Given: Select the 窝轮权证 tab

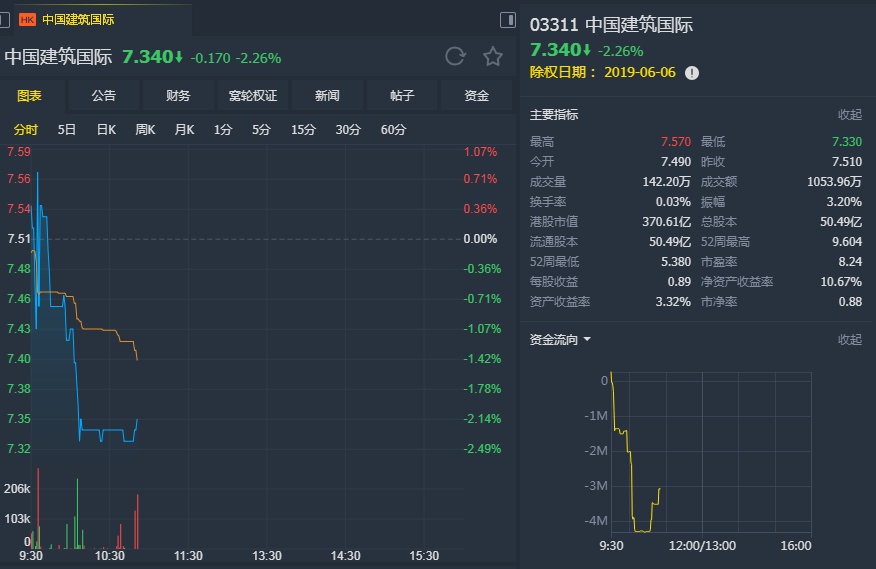Looking at the screenshot, I should (x=252, y=96).
